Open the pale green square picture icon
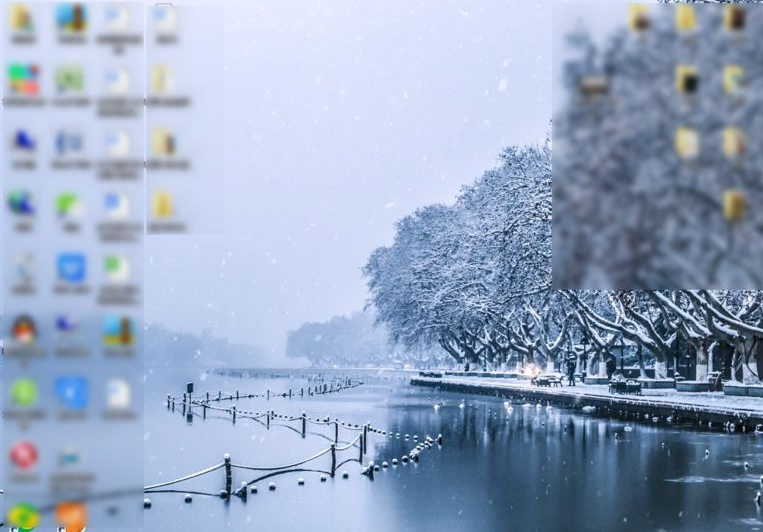Image resolution: width=763 pixels, height=532 pixels. tap(70, 79)
